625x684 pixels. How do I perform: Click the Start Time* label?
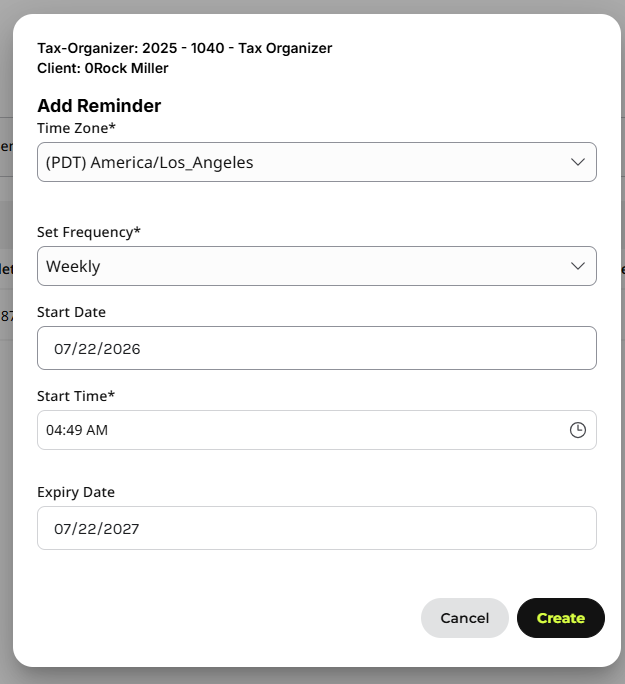coord(76,396)
